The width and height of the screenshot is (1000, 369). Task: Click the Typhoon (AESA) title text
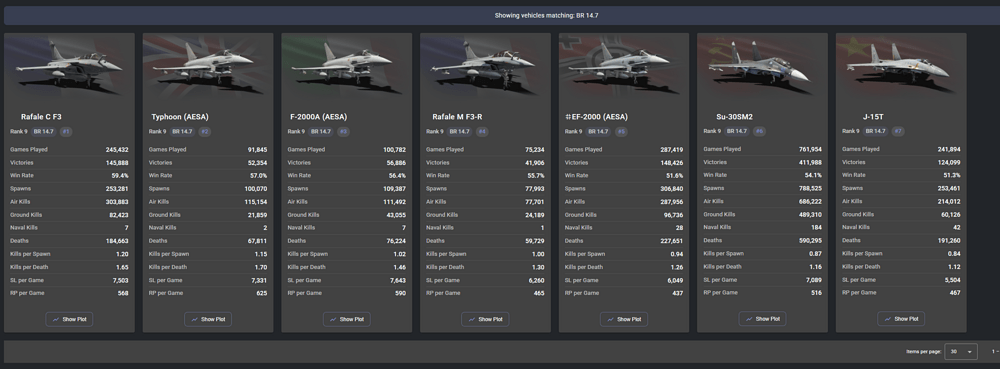[x=180, y=117]
